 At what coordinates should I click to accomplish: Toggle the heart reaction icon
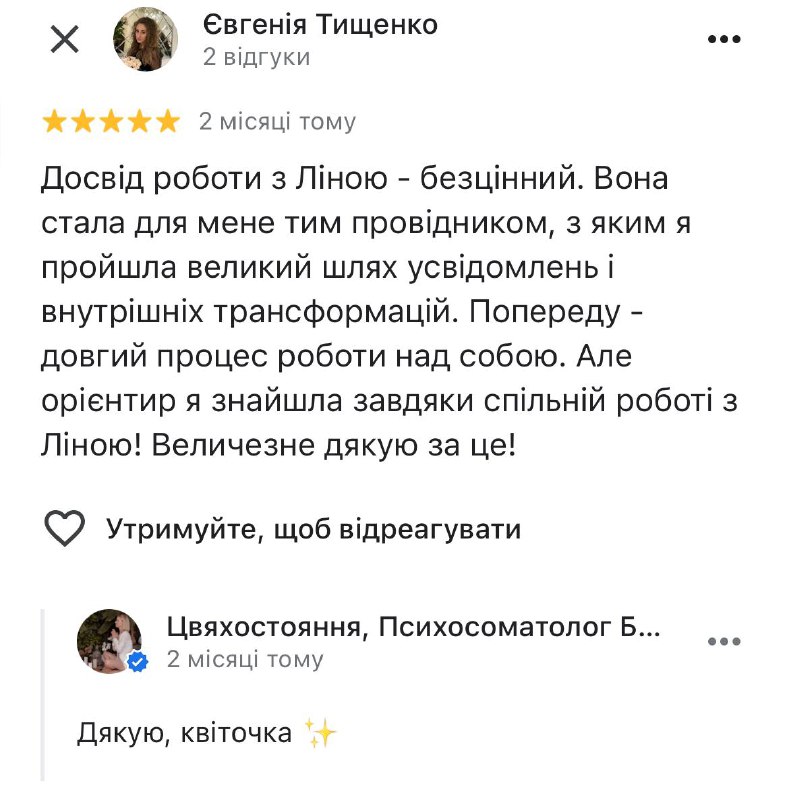click(65, 528)
